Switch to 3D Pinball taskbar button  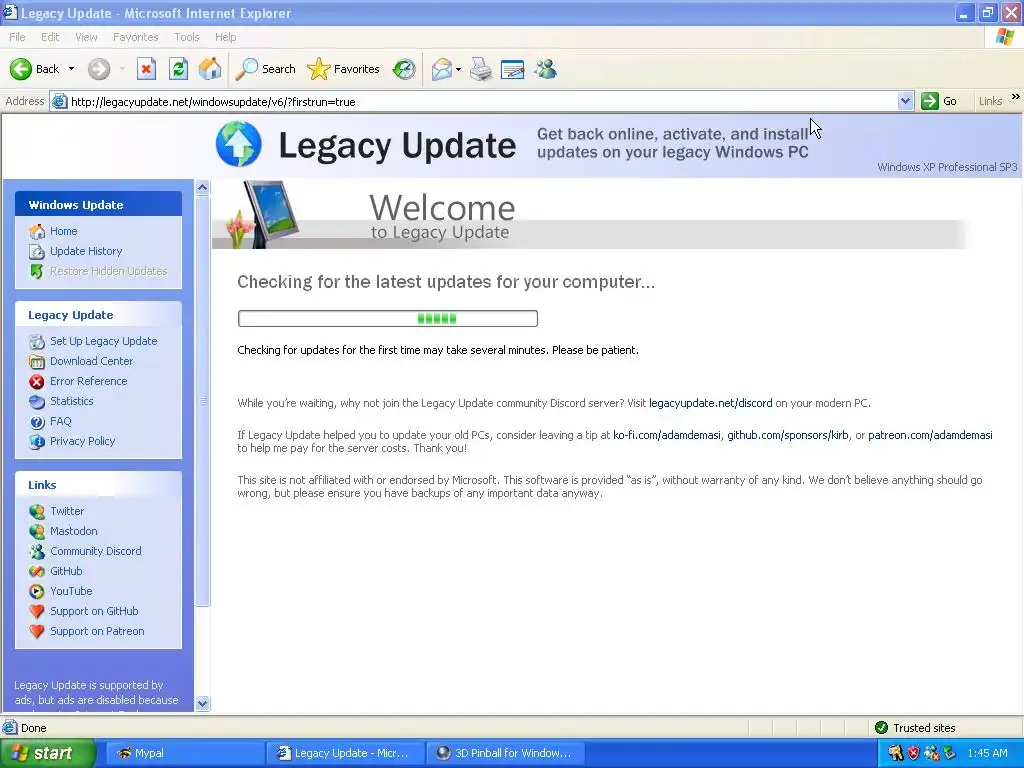tap(505, 753)
